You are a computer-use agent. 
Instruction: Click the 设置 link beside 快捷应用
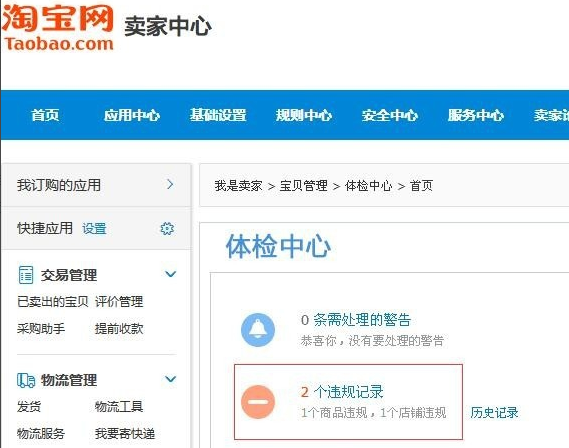[x=94, y=229]
